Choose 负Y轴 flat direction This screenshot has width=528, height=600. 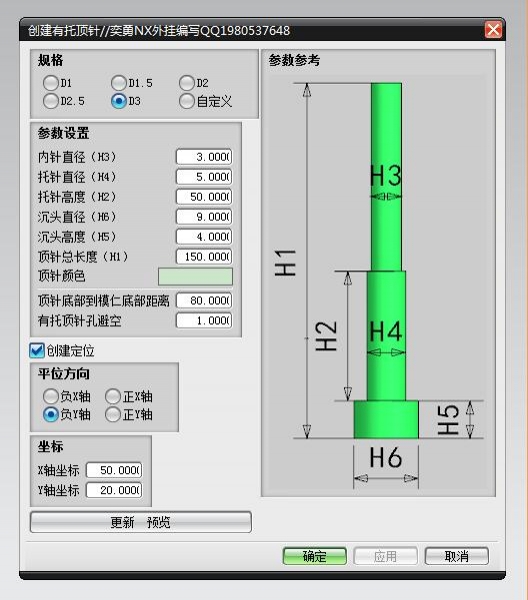coord(51,414)
